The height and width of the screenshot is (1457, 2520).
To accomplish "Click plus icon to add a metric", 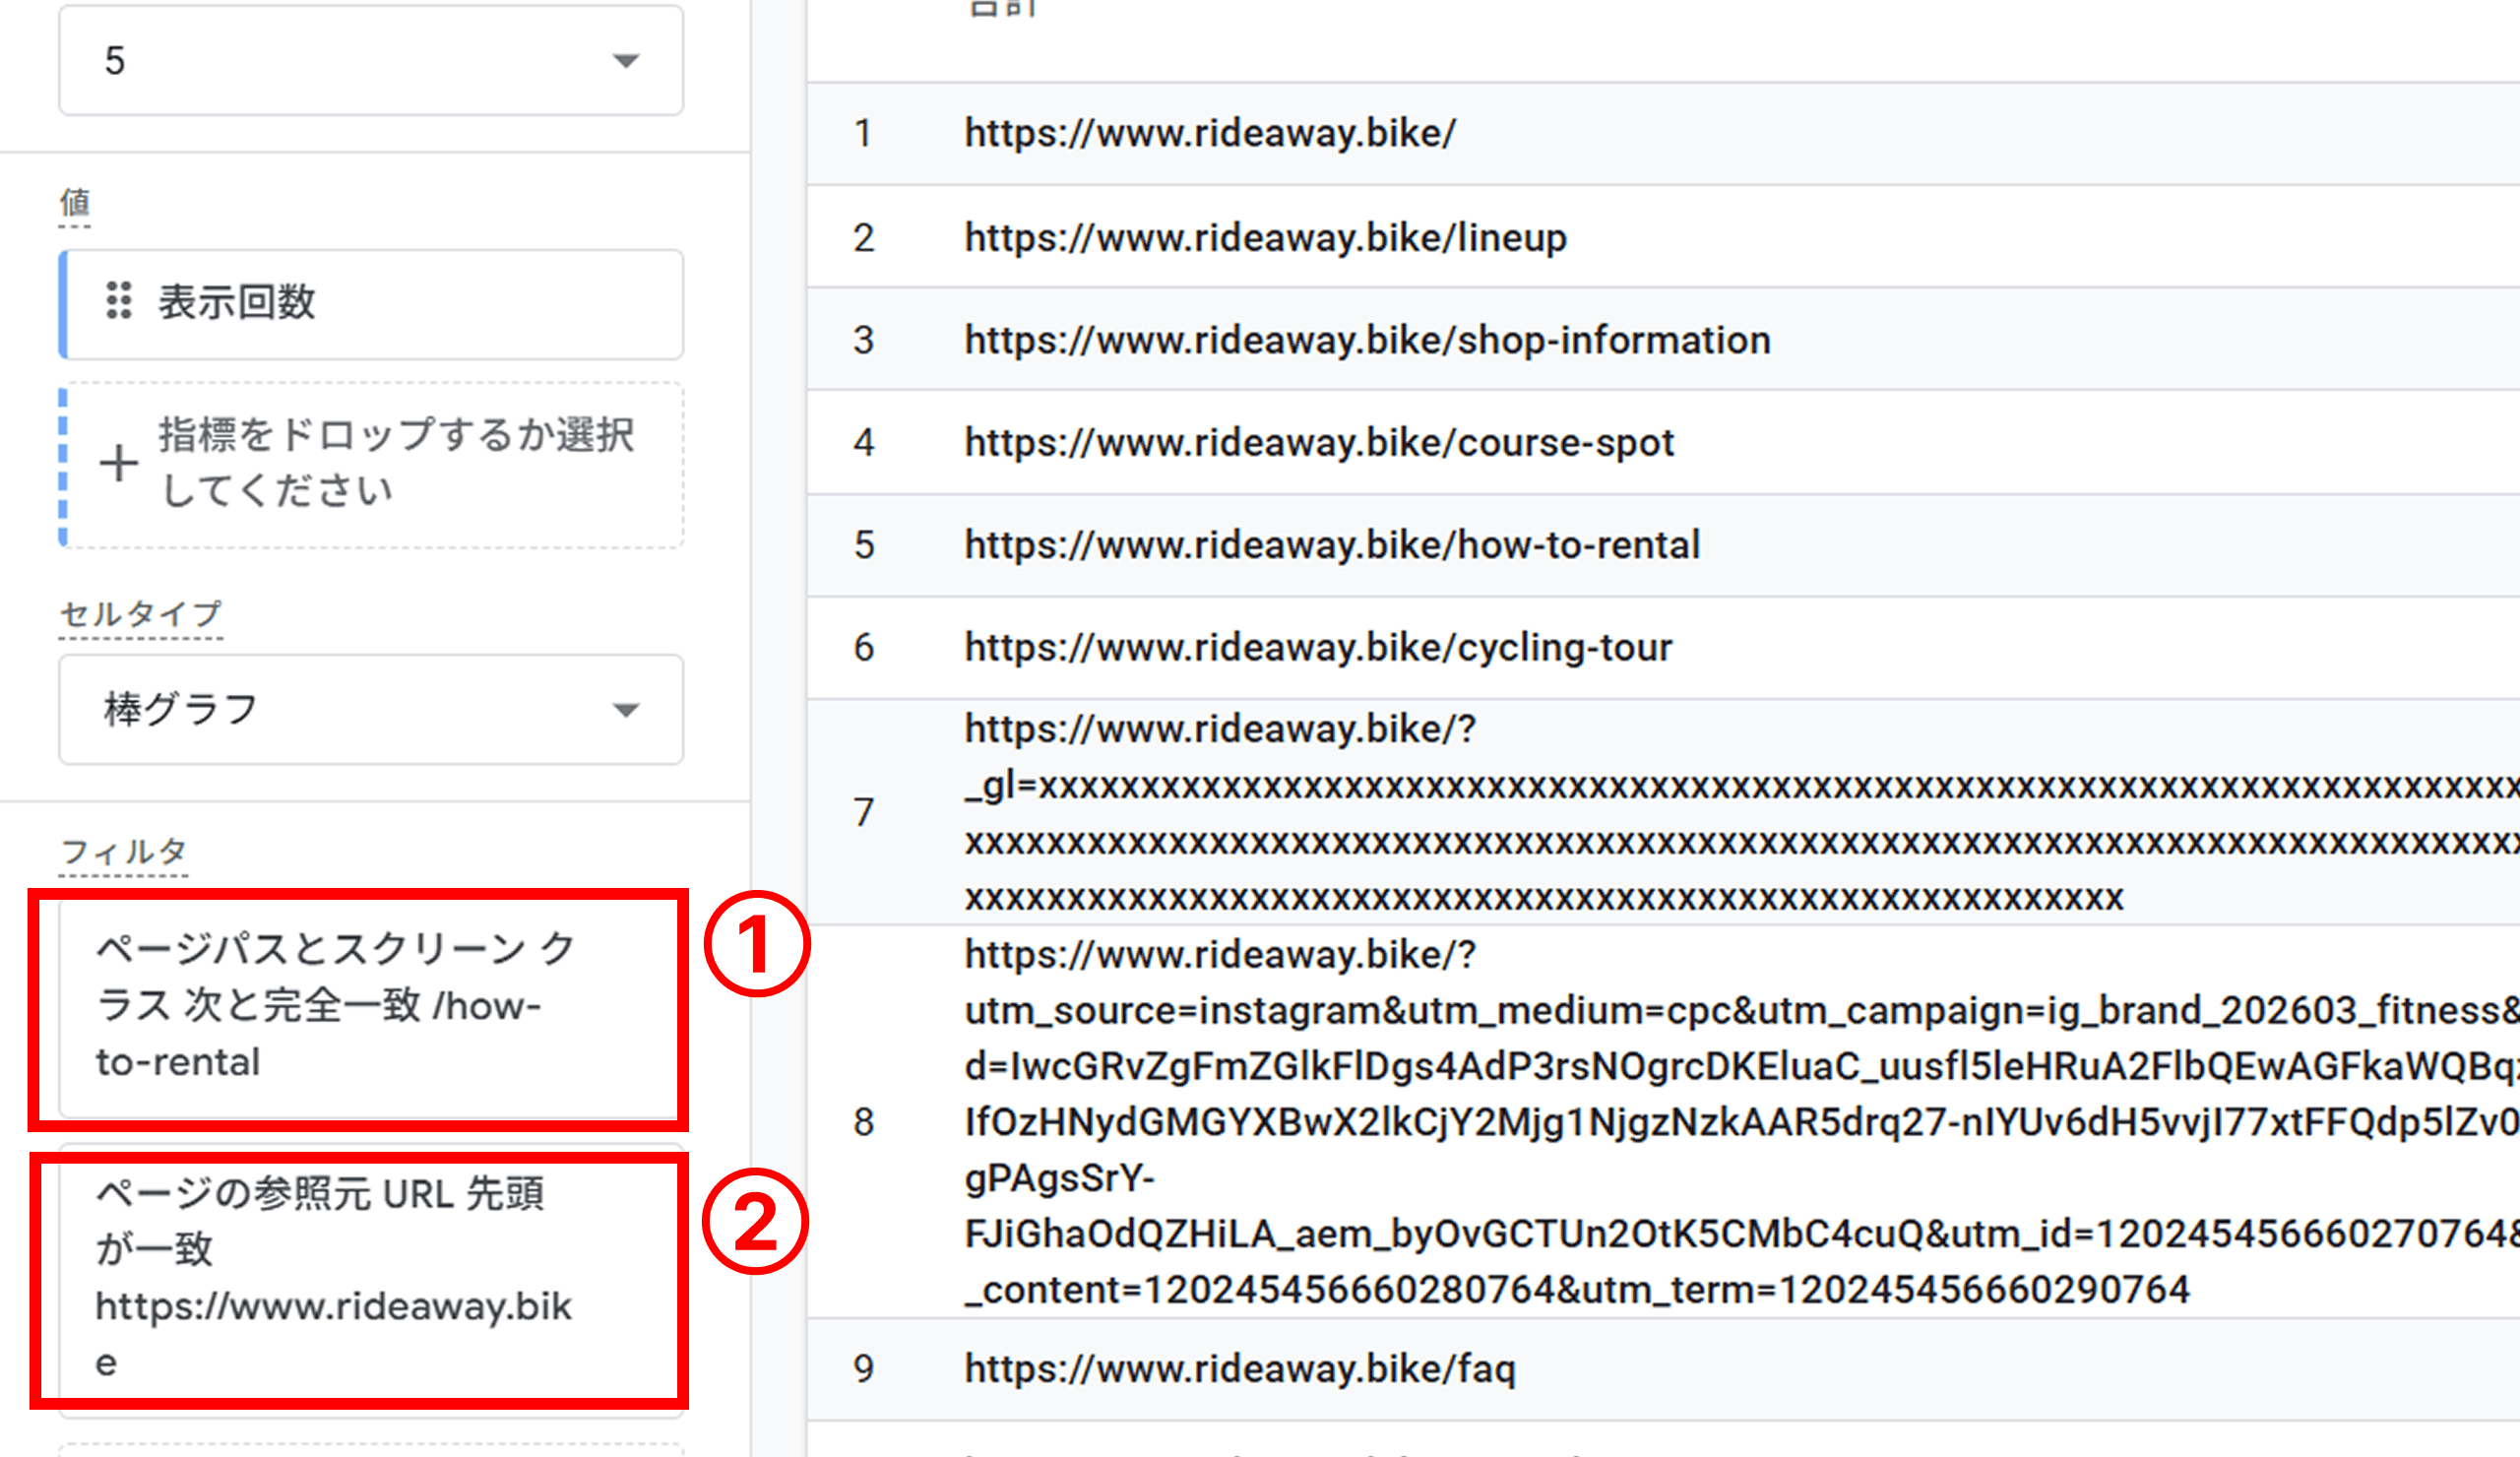I will click(x=118, y=463).
